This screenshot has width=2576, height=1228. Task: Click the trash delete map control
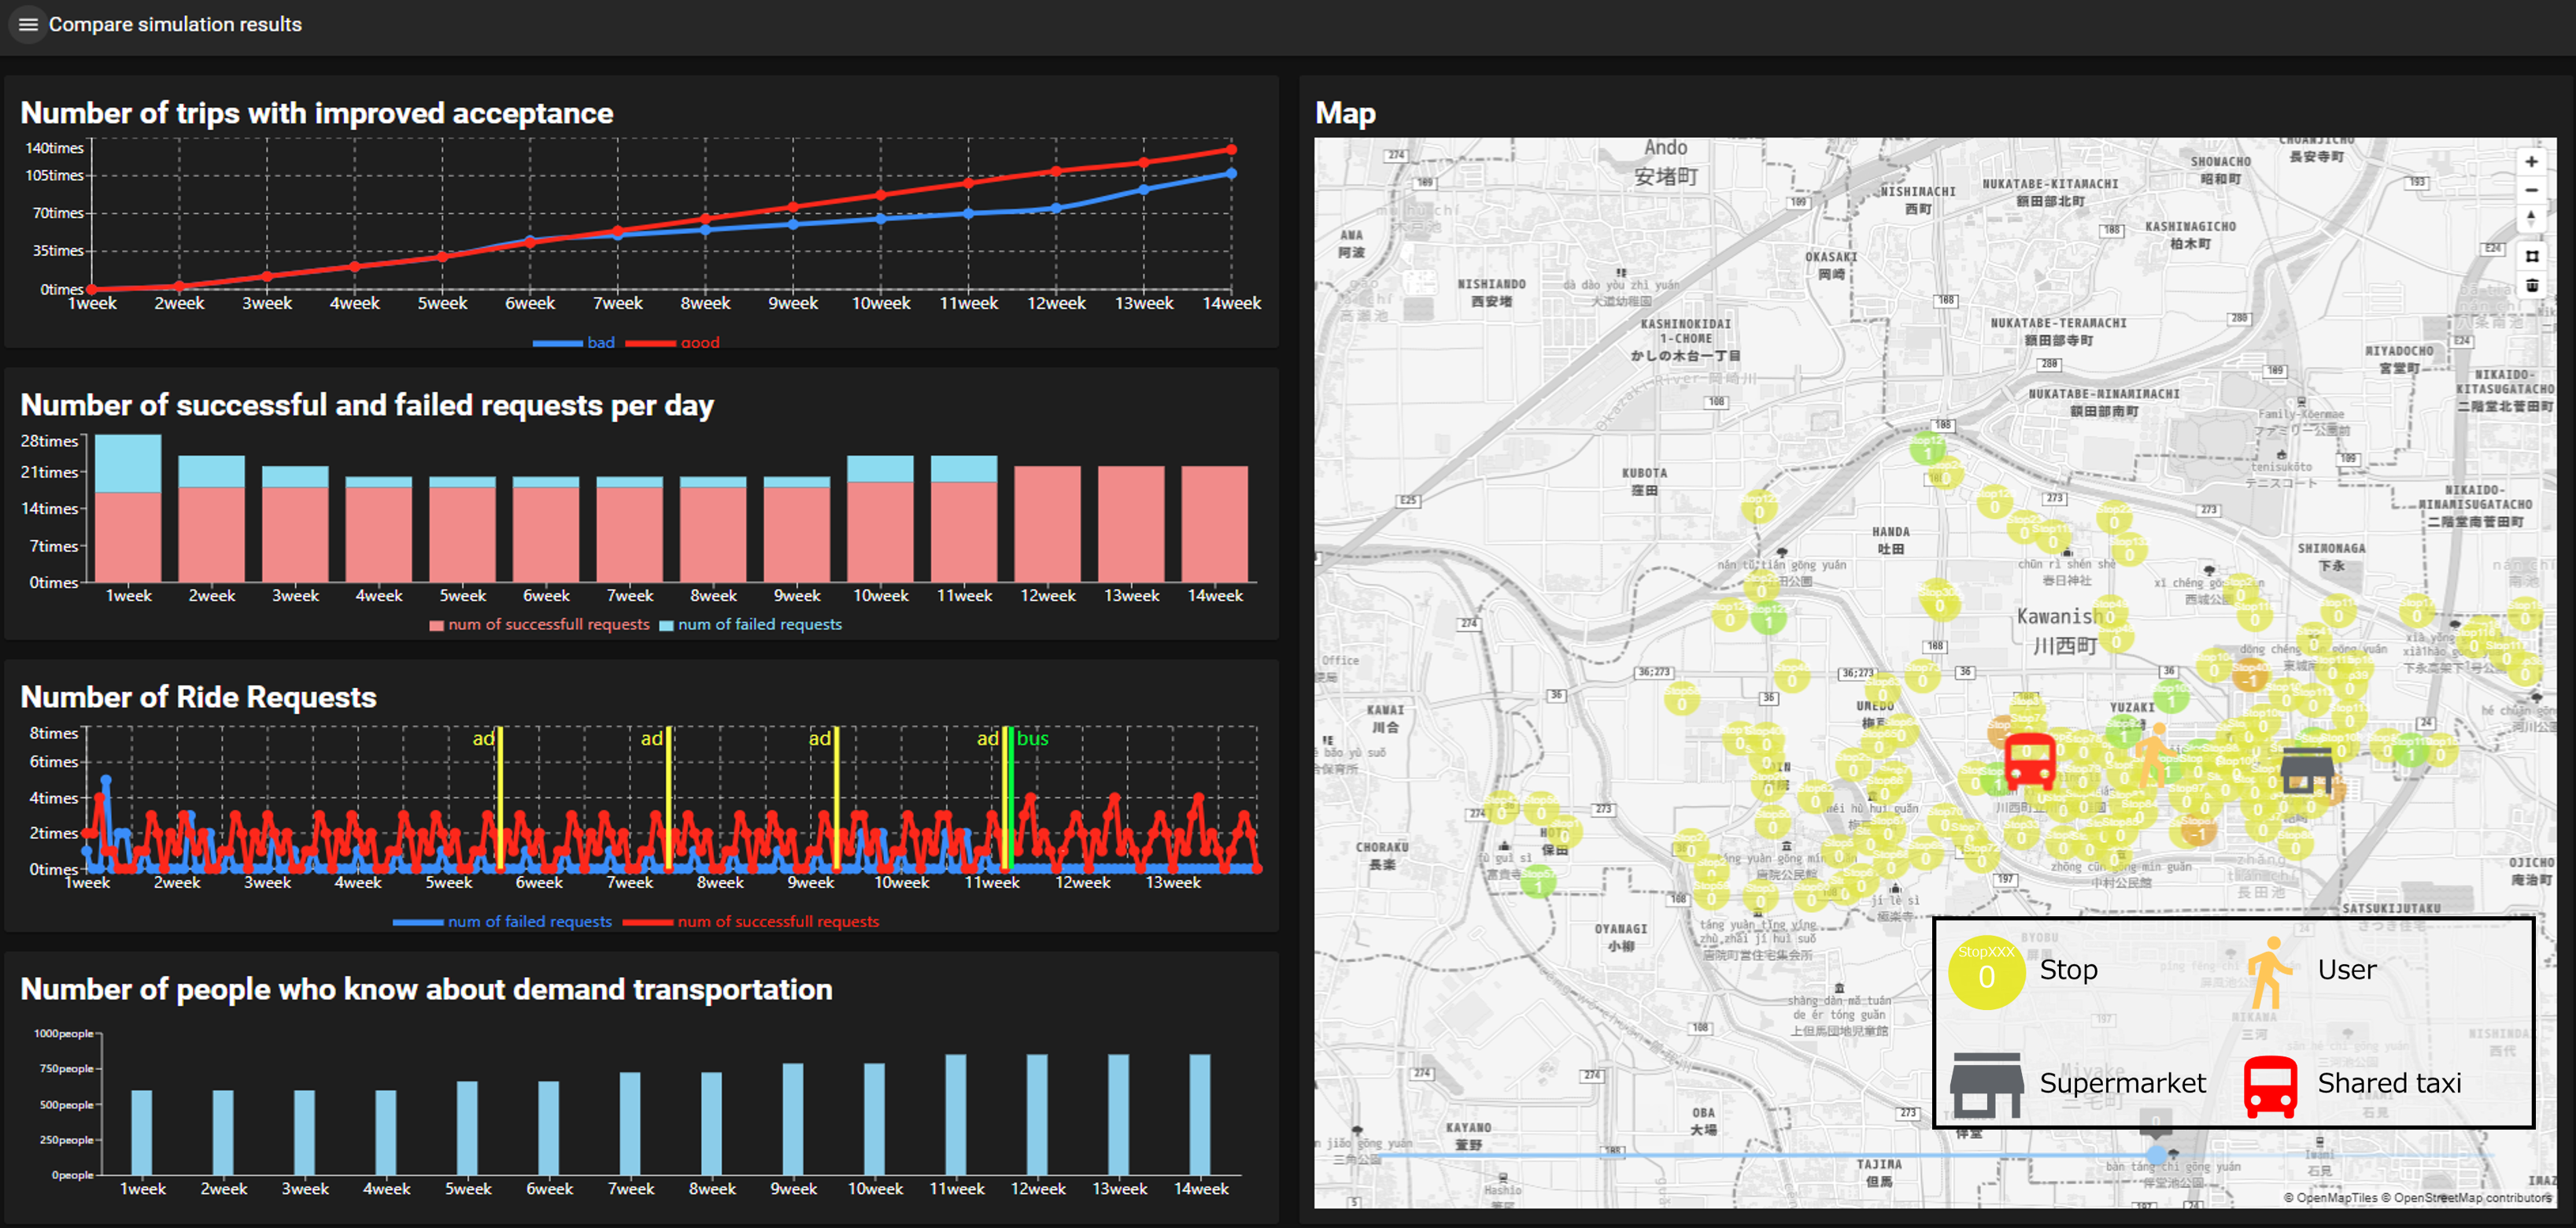click(2532, 286)
